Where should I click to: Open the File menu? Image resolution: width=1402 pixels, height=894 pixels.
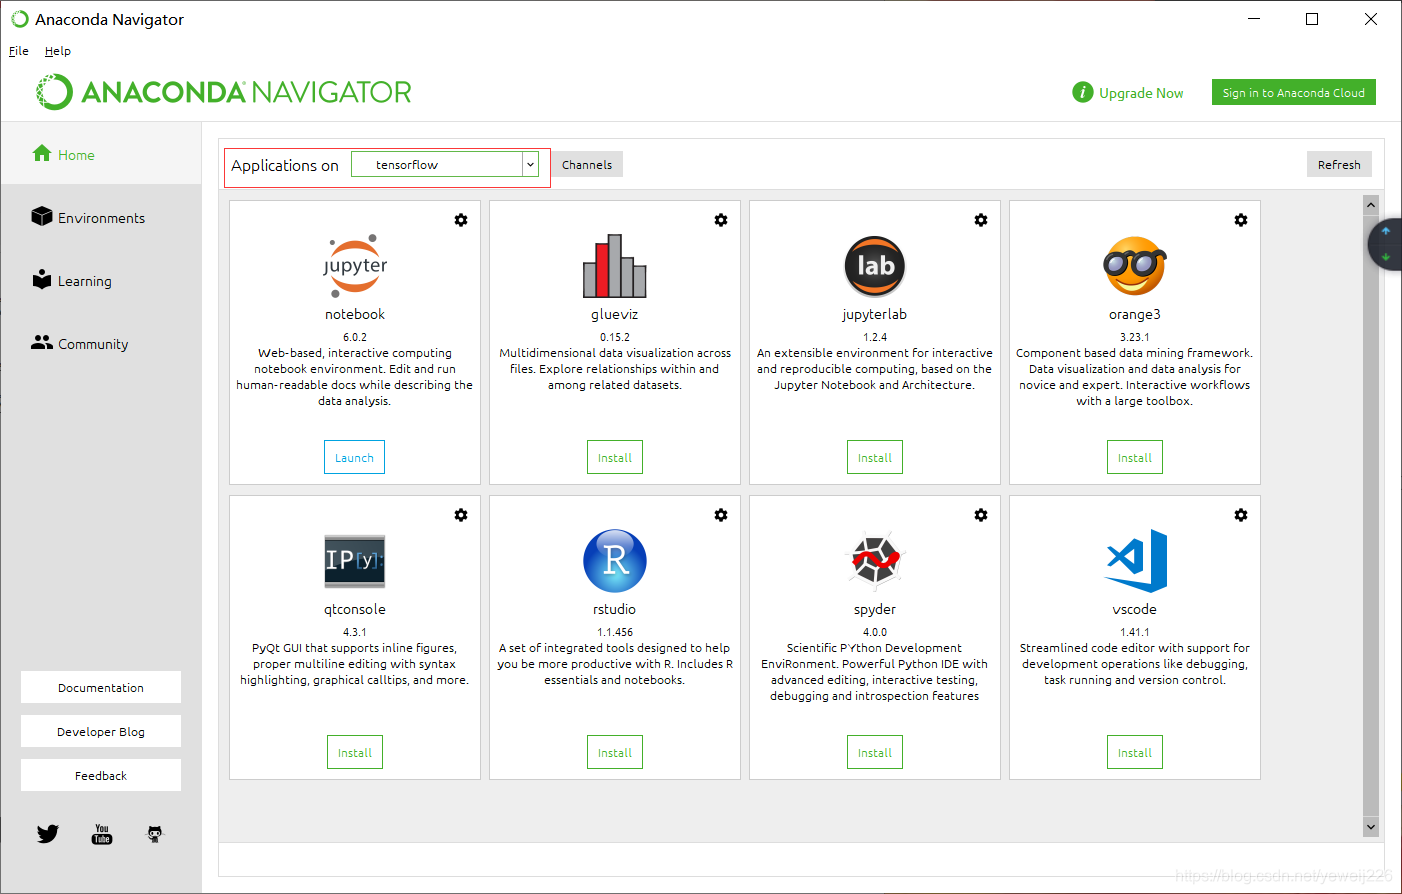[x=19, y=51]
